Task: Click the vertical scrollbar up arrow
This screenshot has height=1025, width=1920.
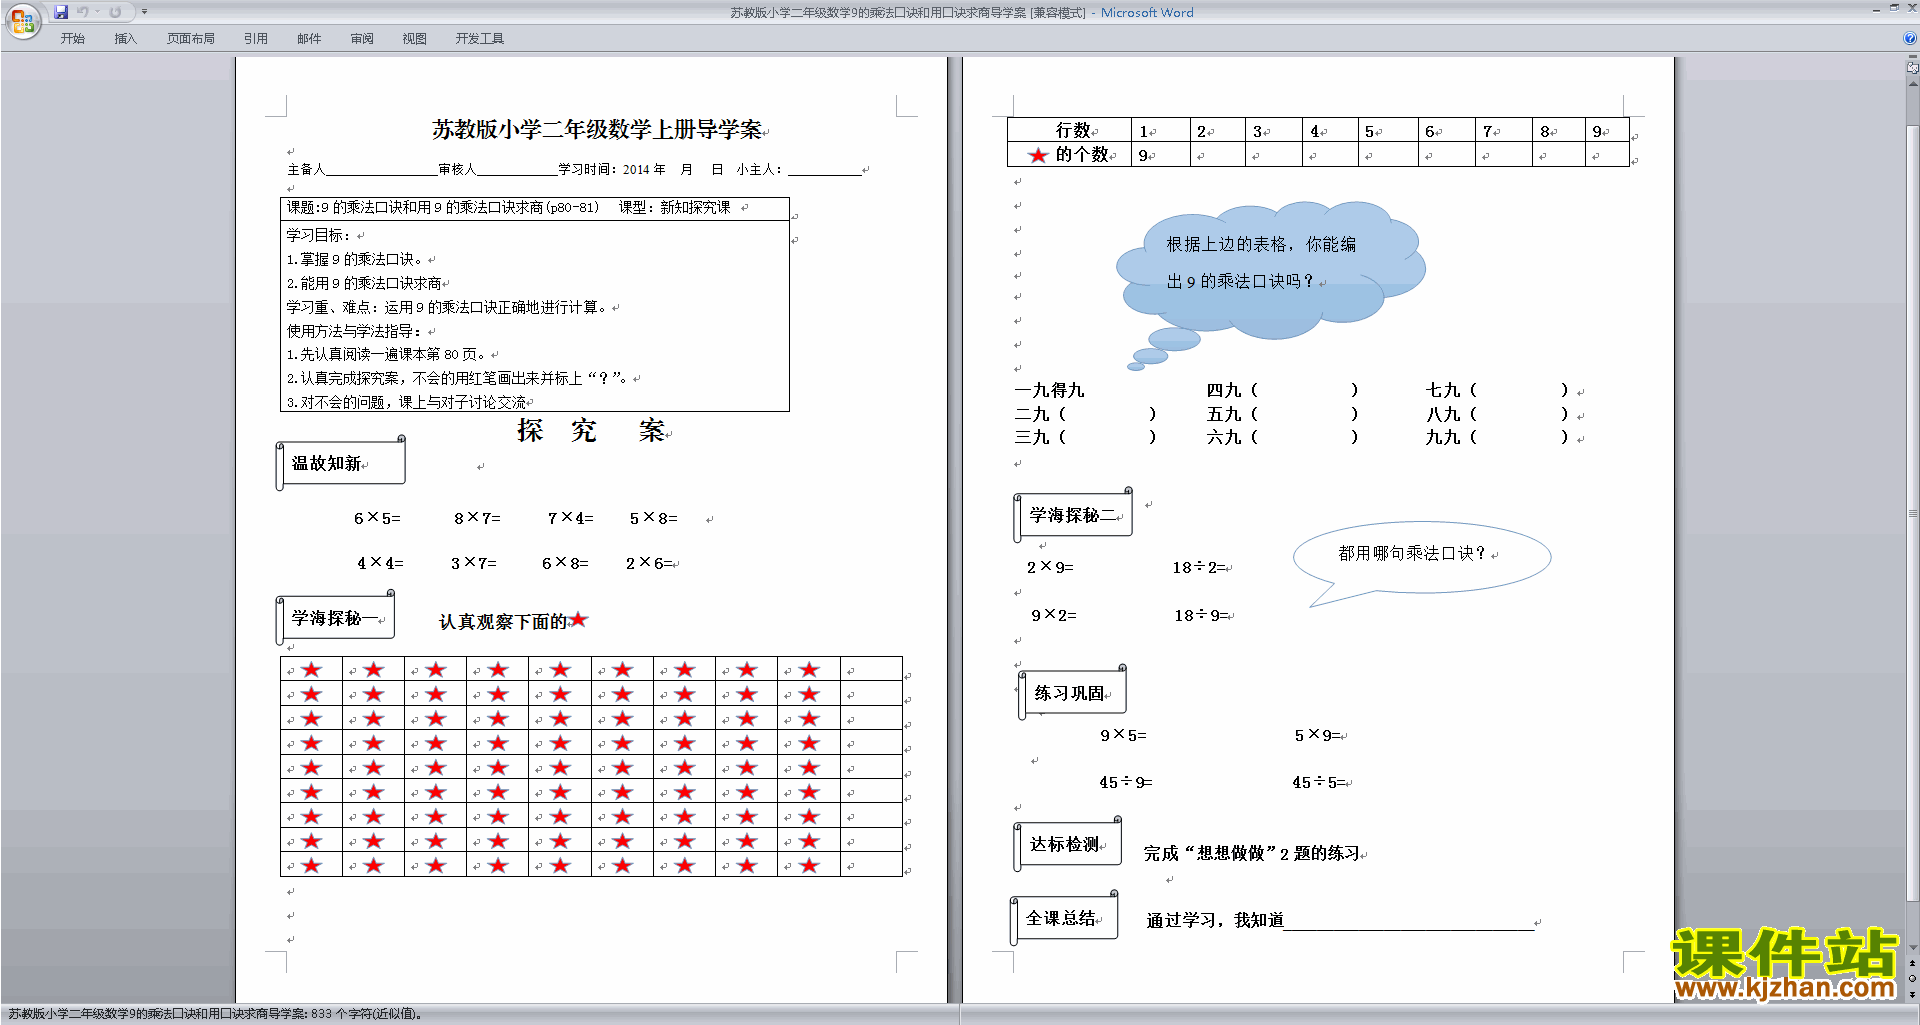Action: tap(1913, 83)
